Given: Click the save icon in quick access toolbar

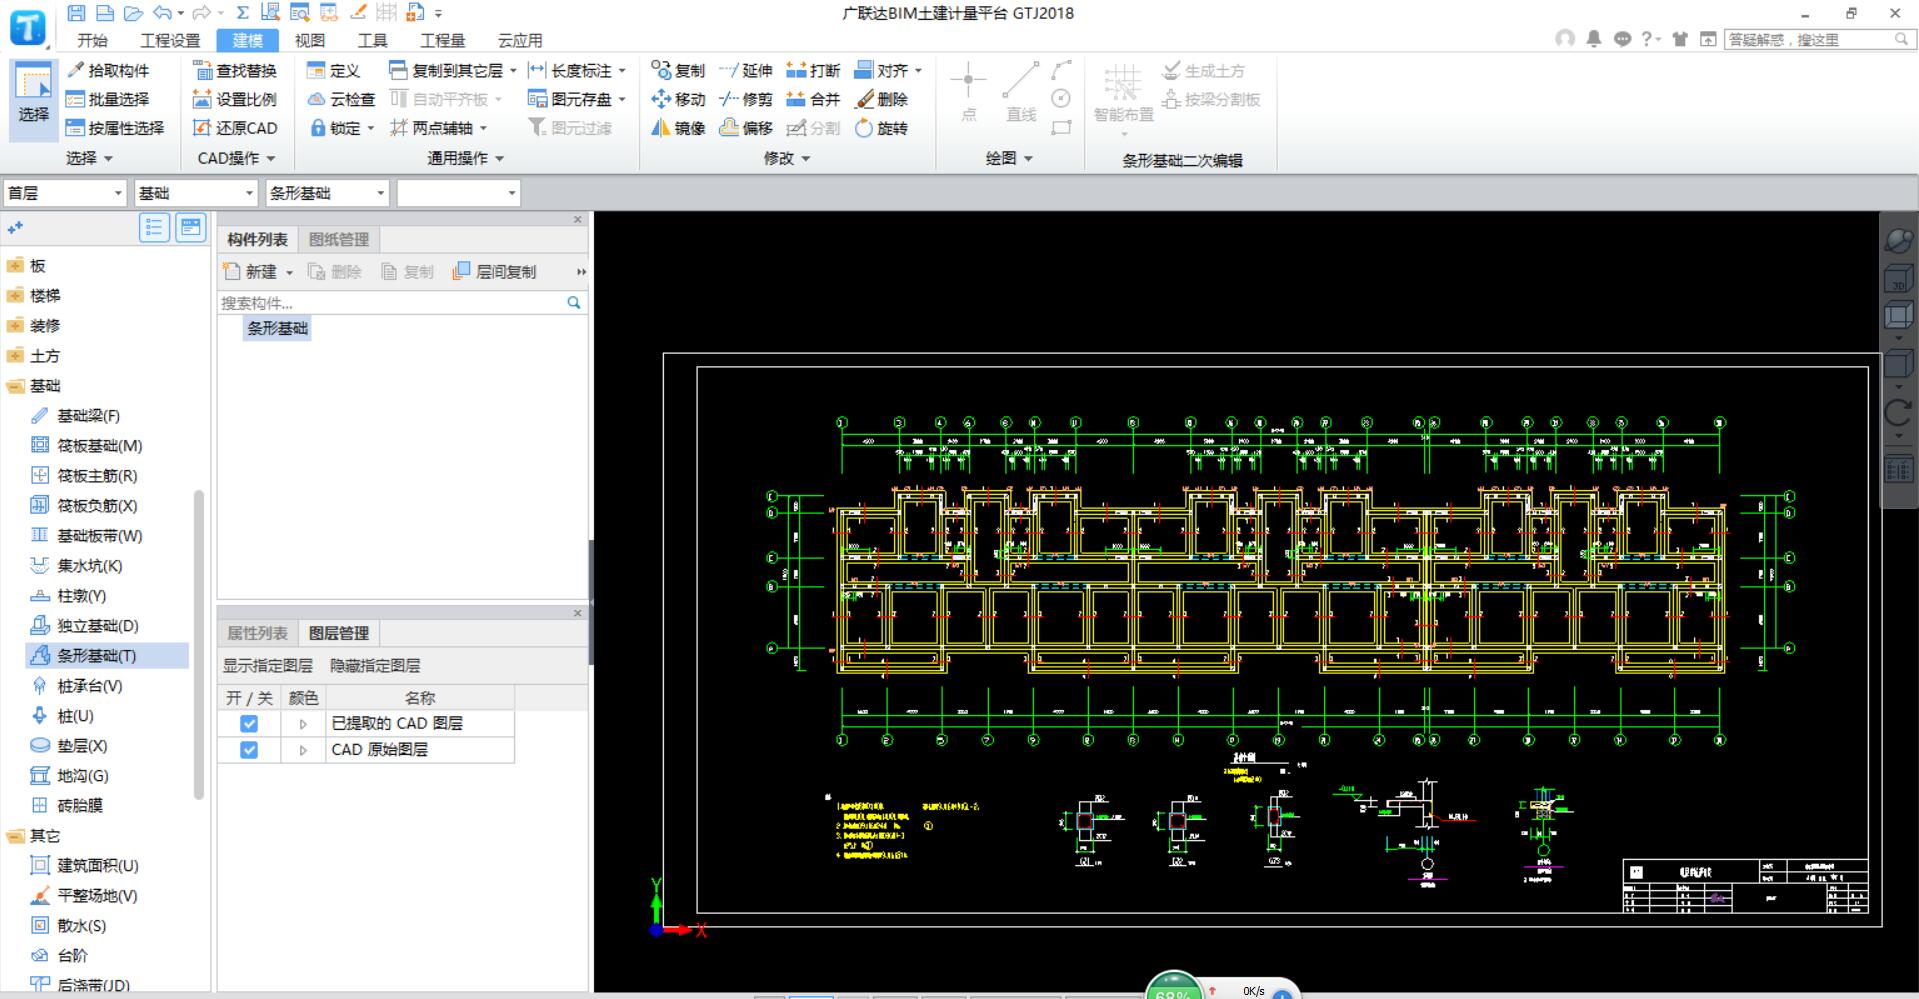Looking at the screenshot, I should [x=76, y=13].
